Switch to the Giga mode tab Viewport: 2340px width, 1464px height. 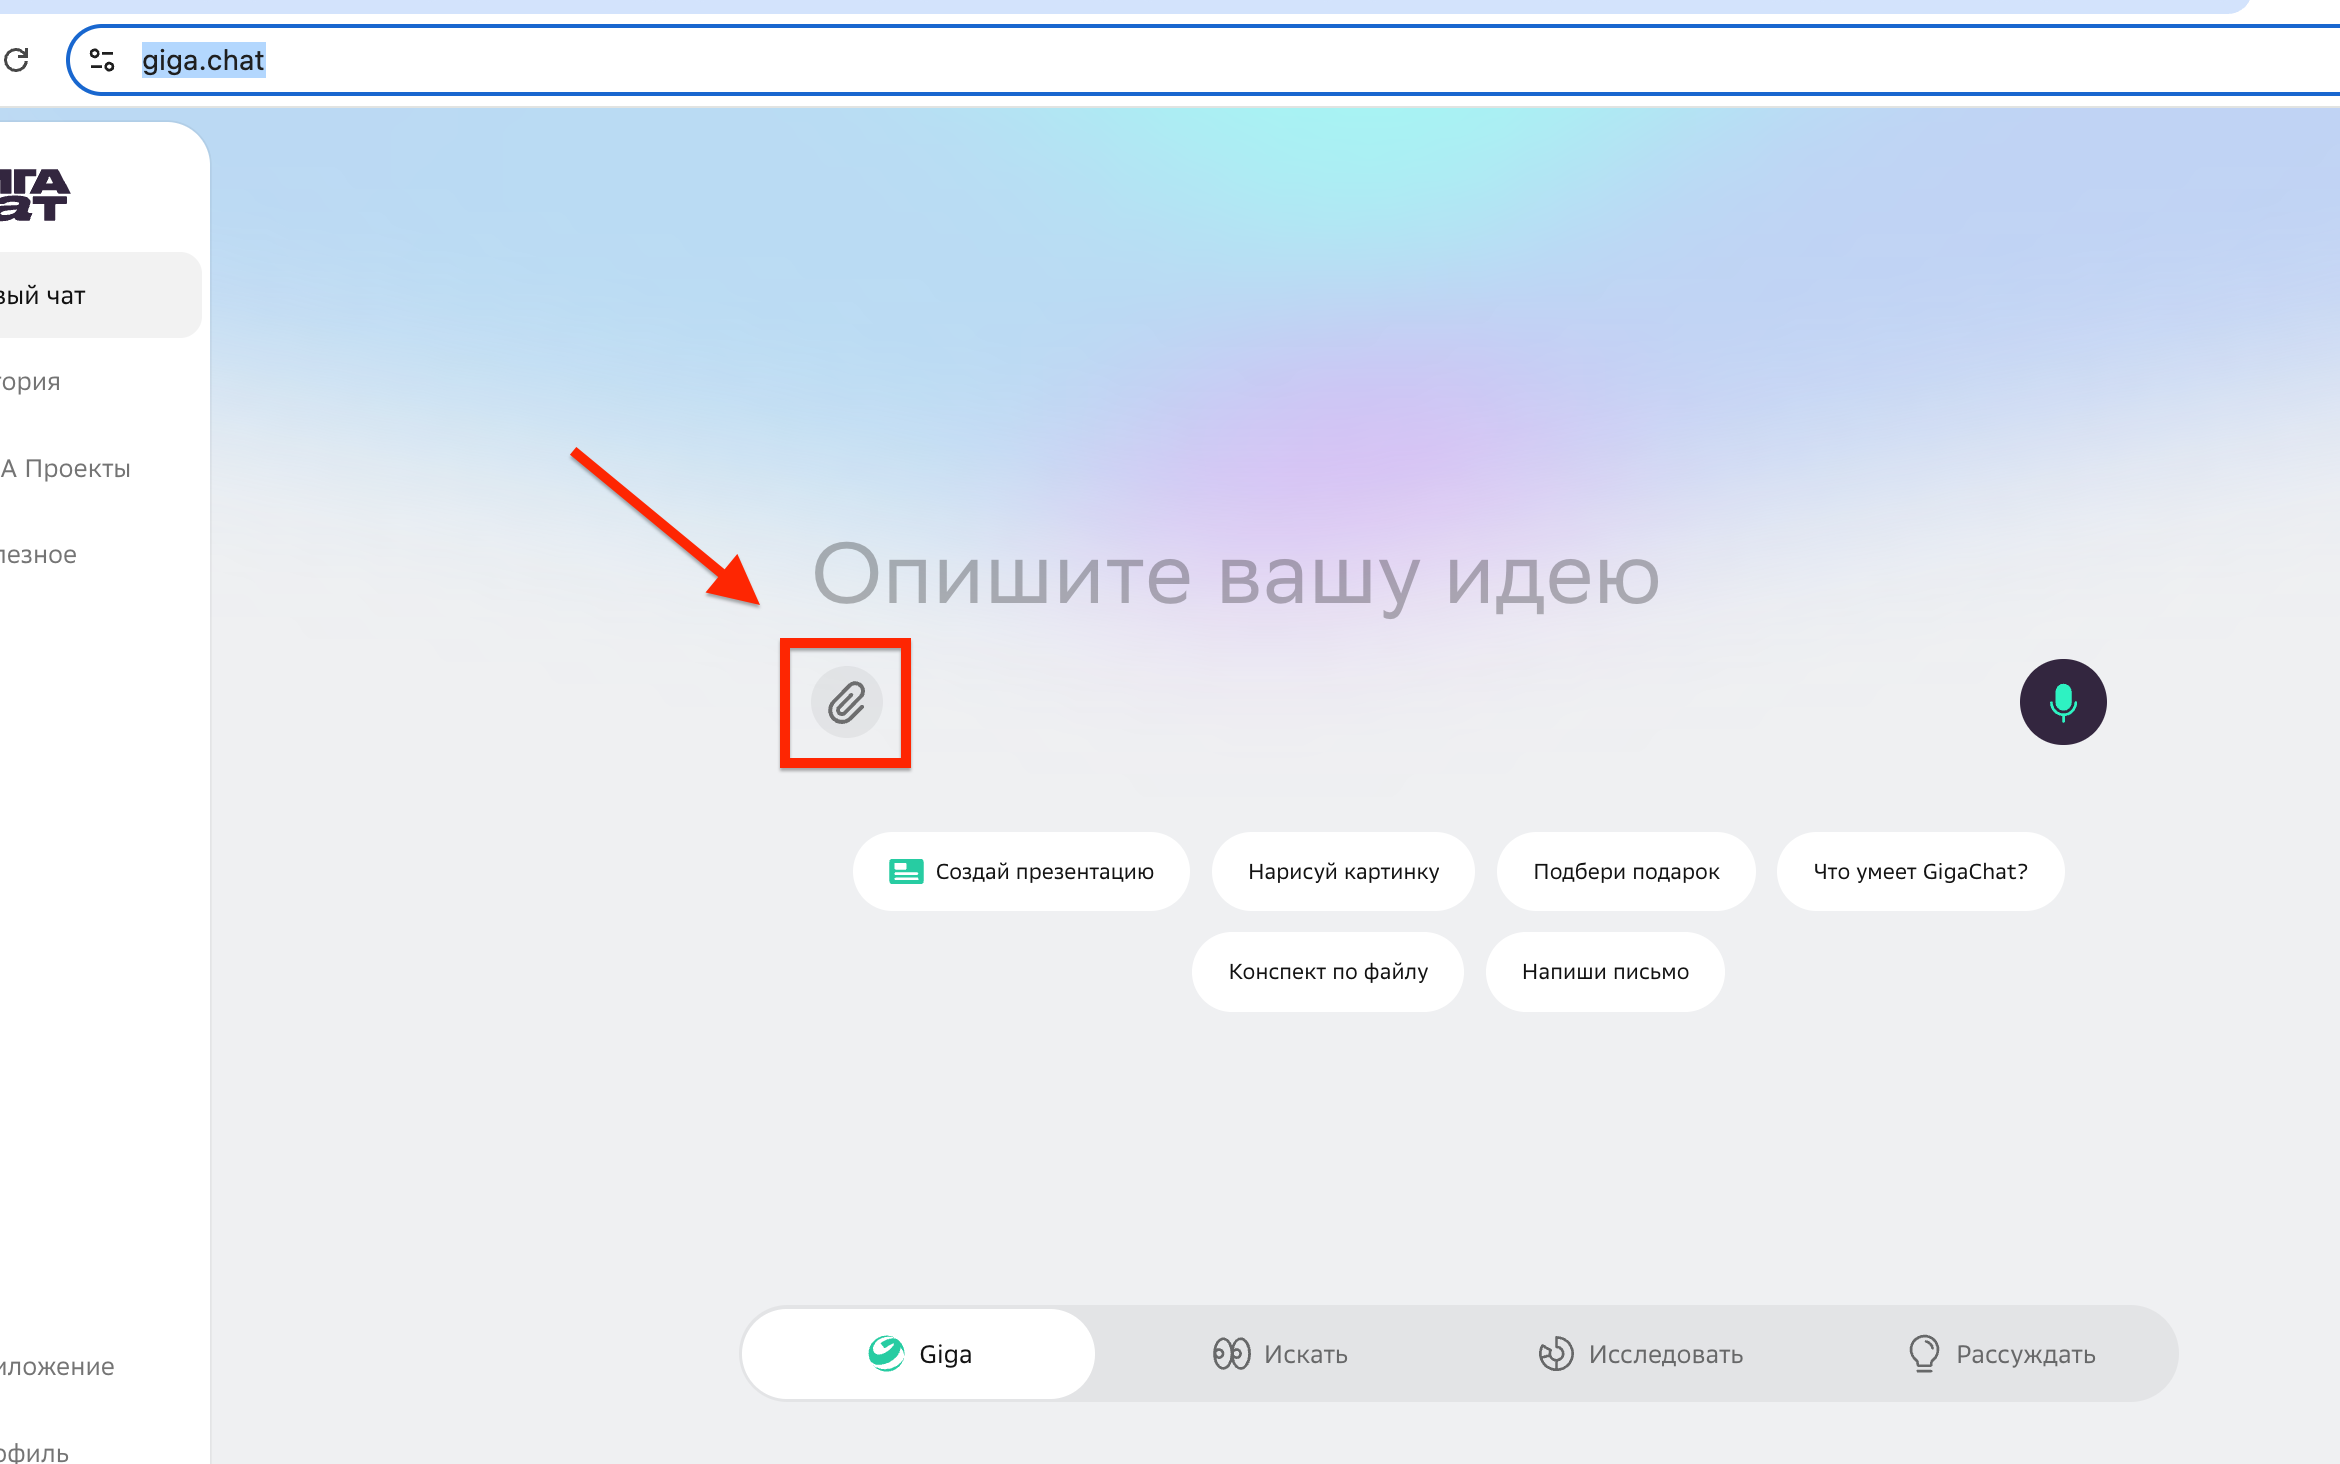pyautogui.click(x=918, y=1354)
